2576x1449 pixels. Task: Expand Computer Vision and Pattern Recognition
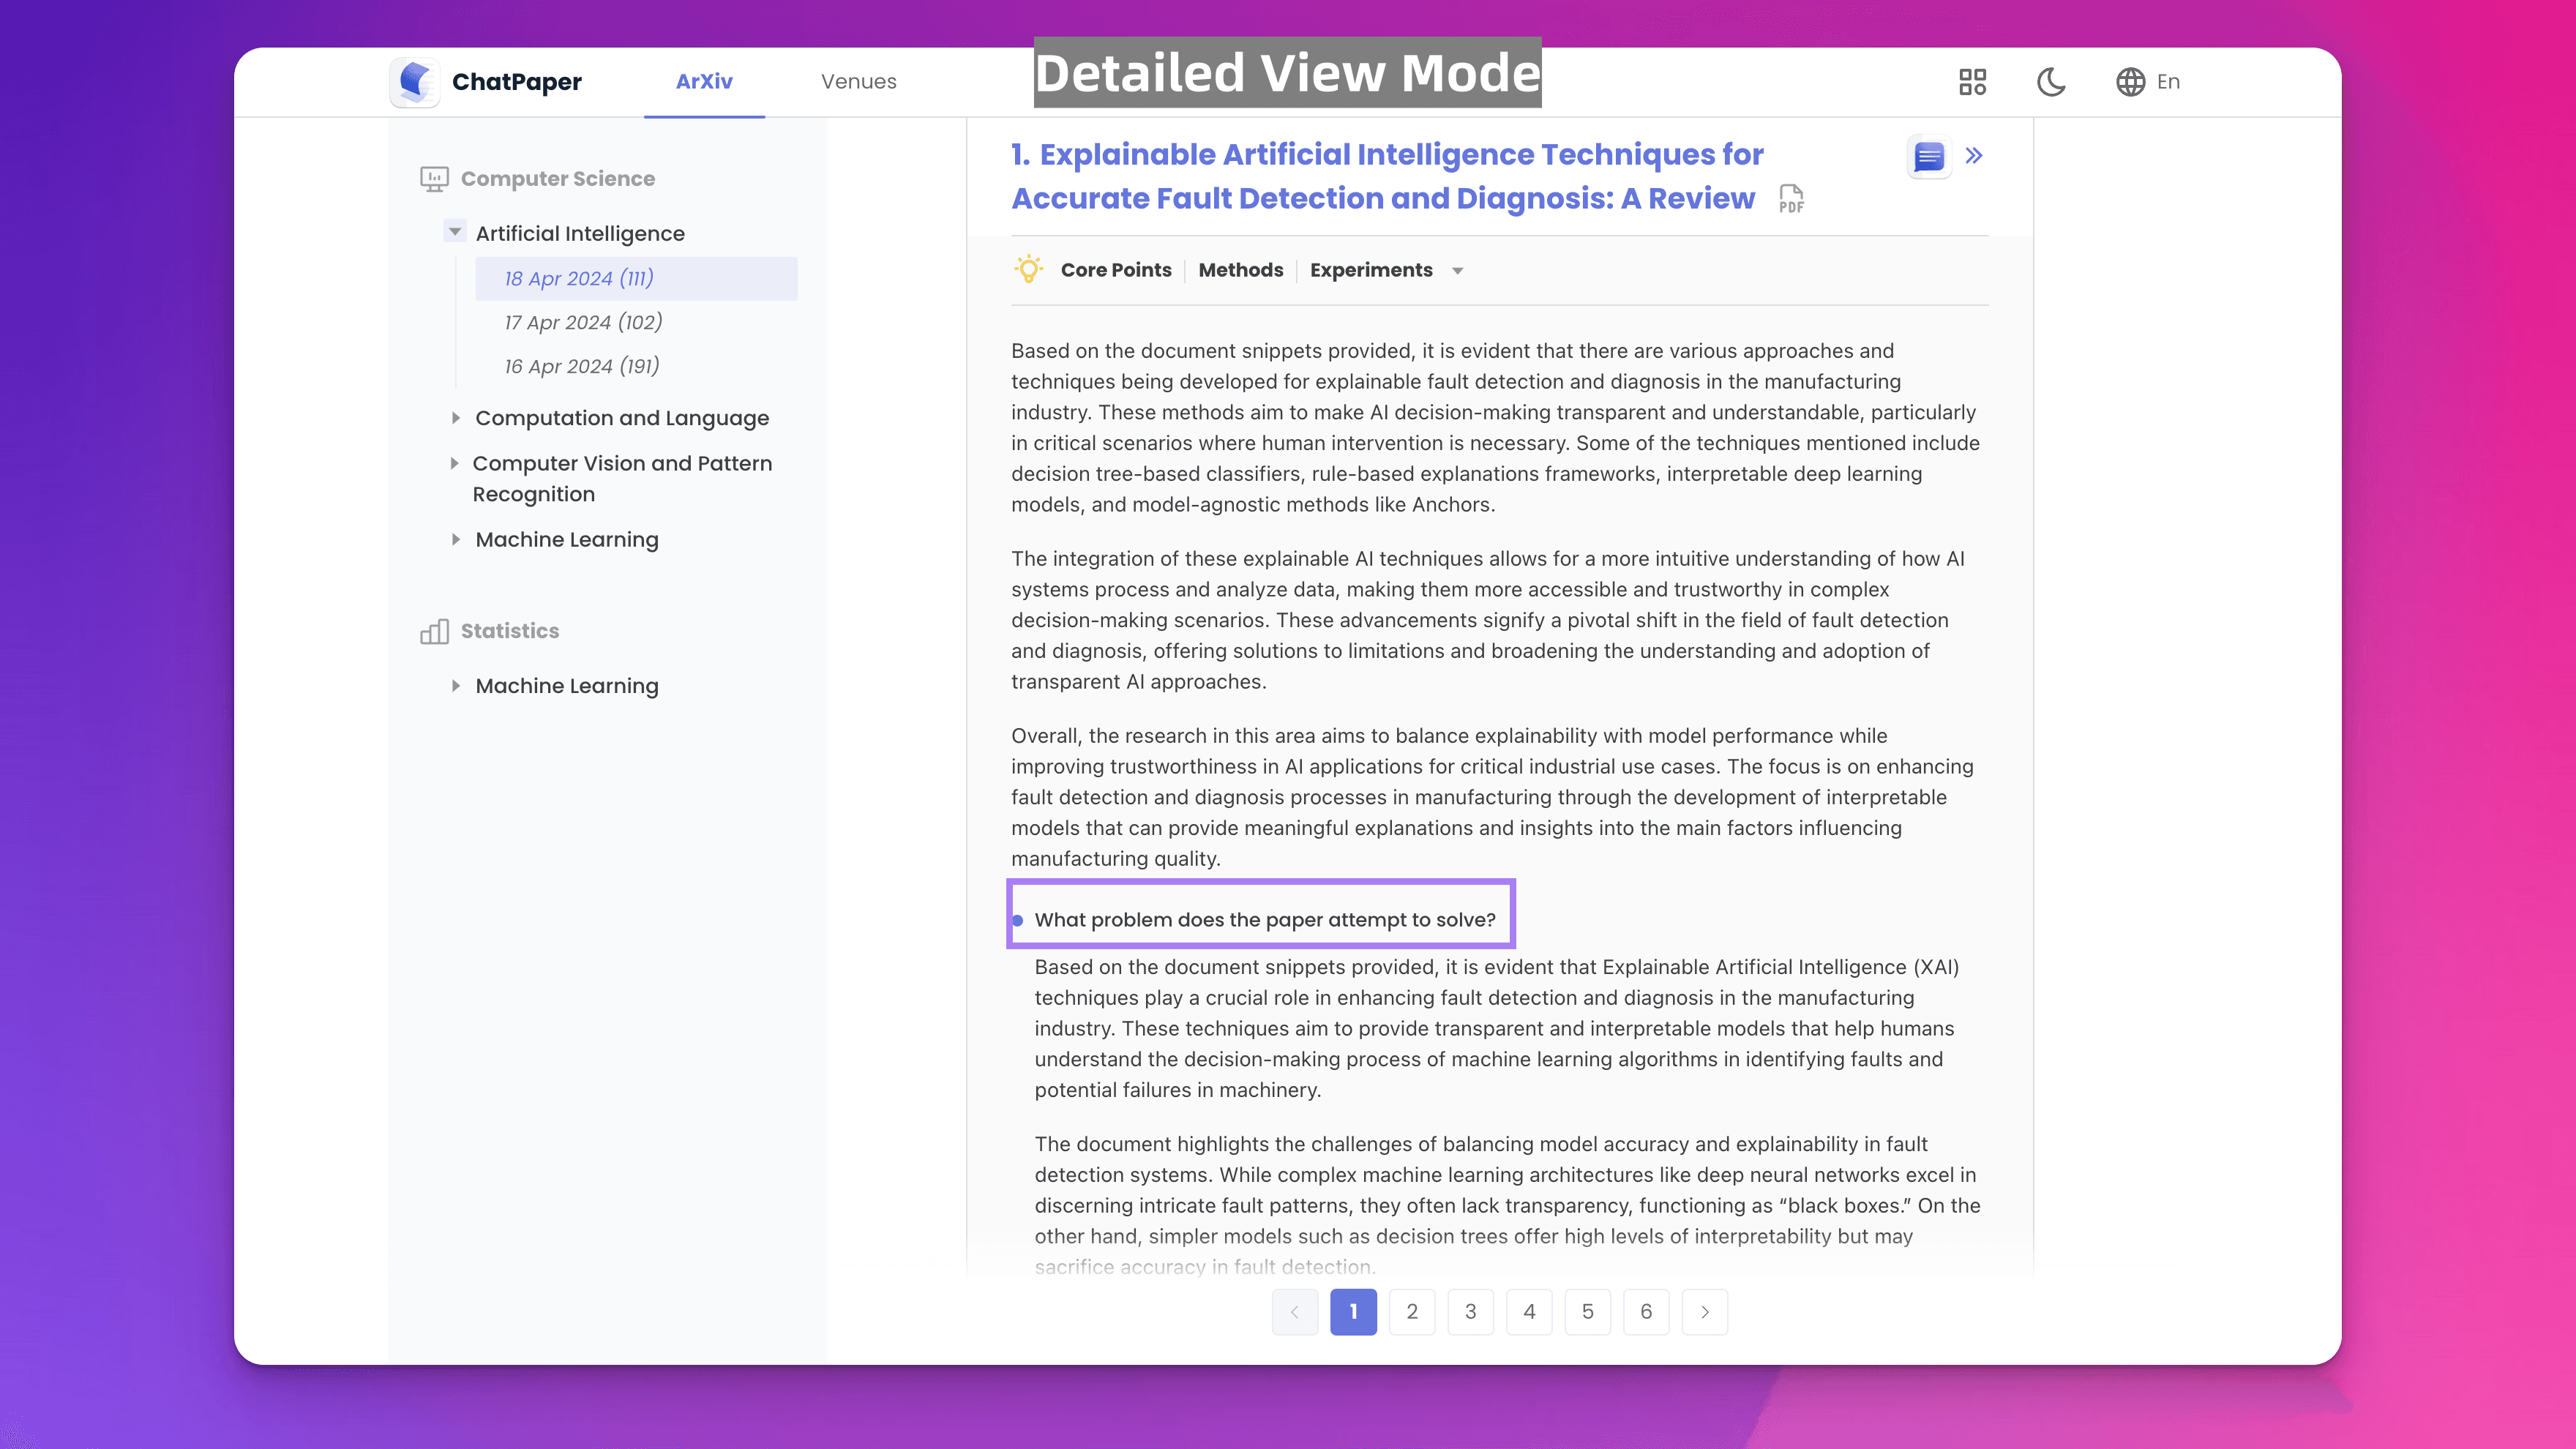(454, 463)
